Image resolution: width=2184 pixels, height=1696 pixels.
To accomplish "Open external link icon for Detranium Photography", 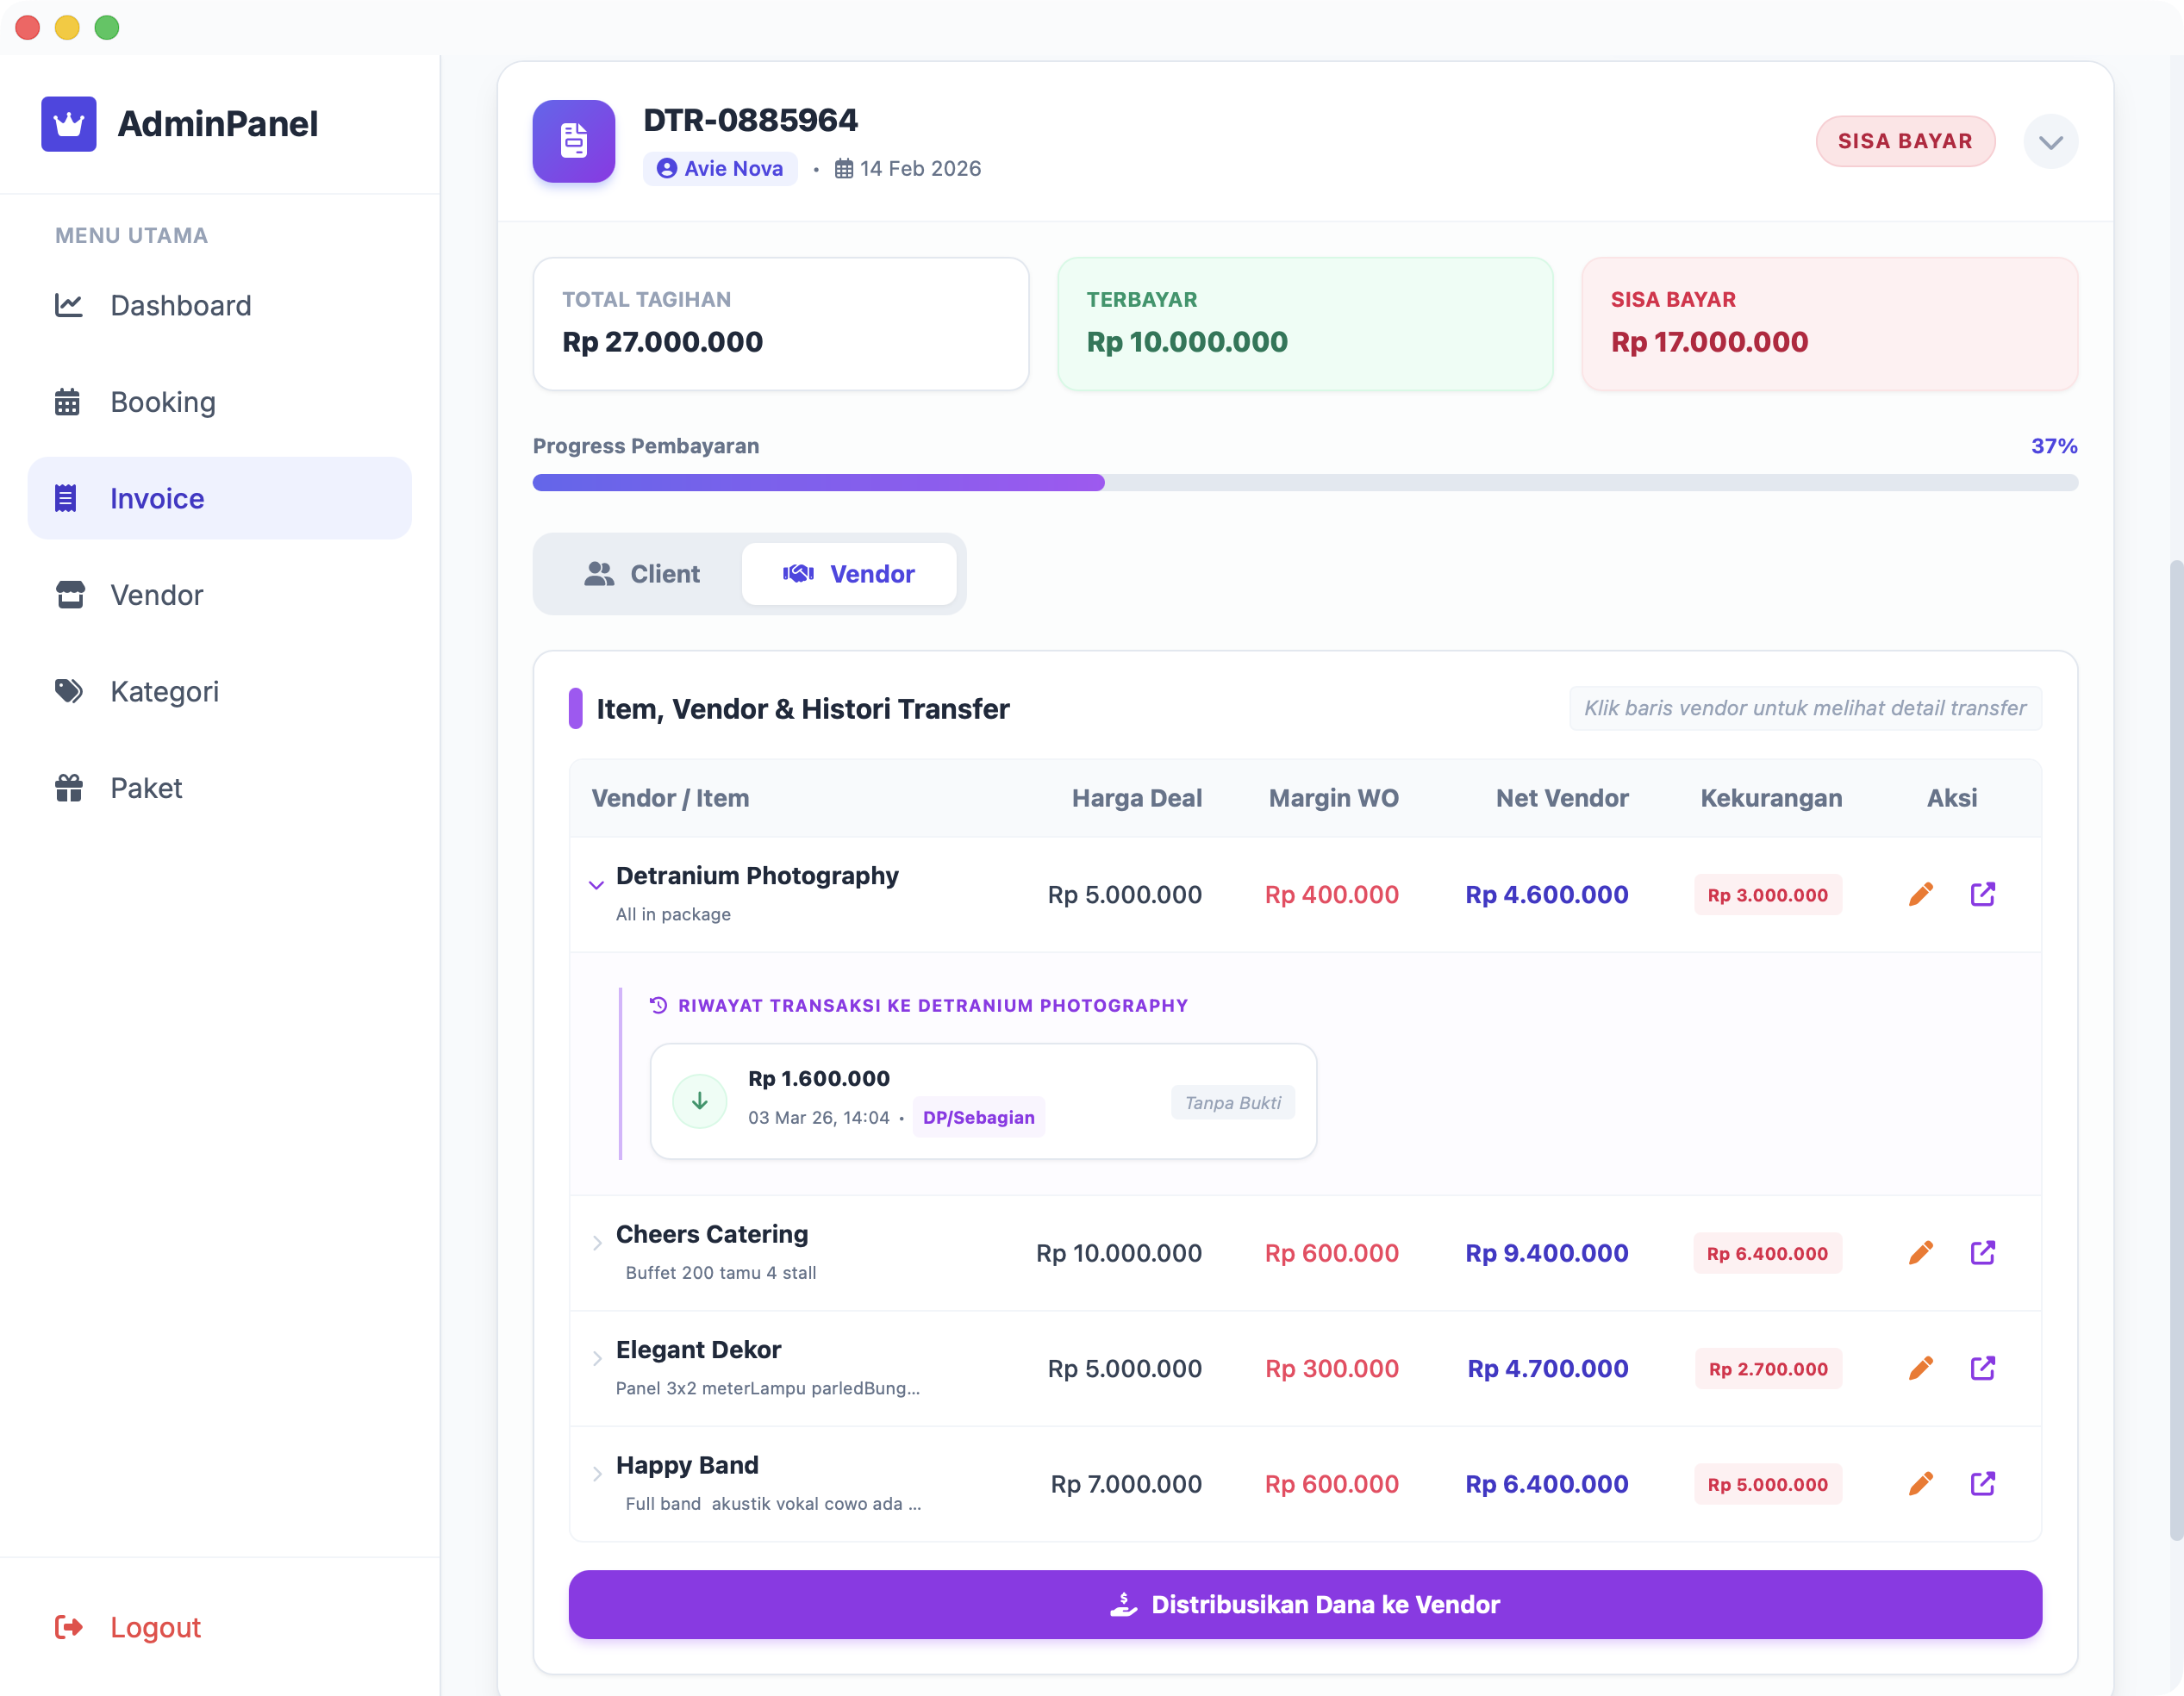I will [x=1982, y=894].
